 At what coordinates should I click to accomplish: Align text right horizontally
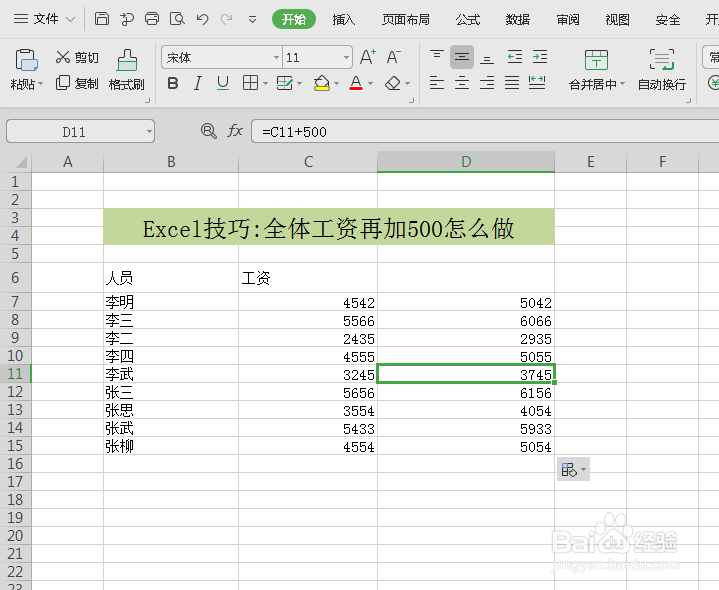tap(487, 83)
